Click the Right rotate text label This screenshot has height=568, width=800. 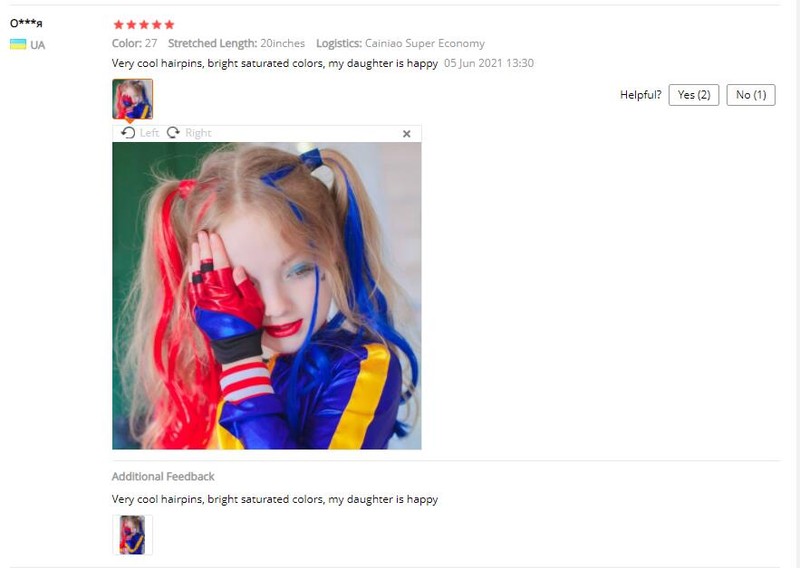point(198,133)
